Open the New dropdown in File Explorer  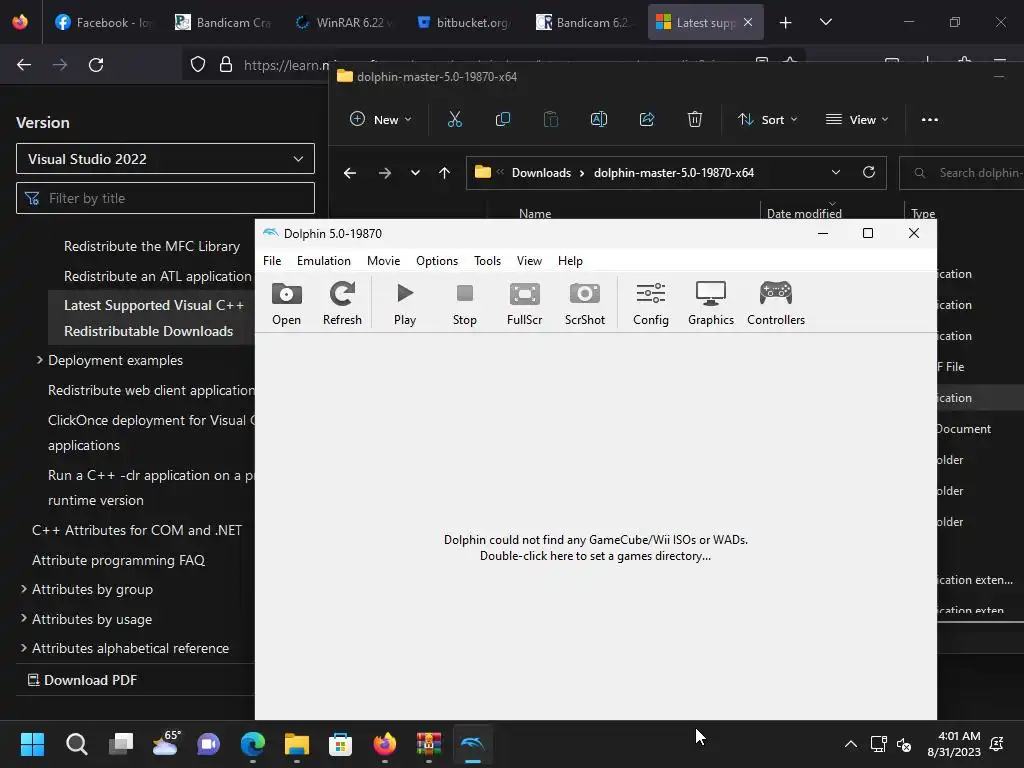[381, 120]
